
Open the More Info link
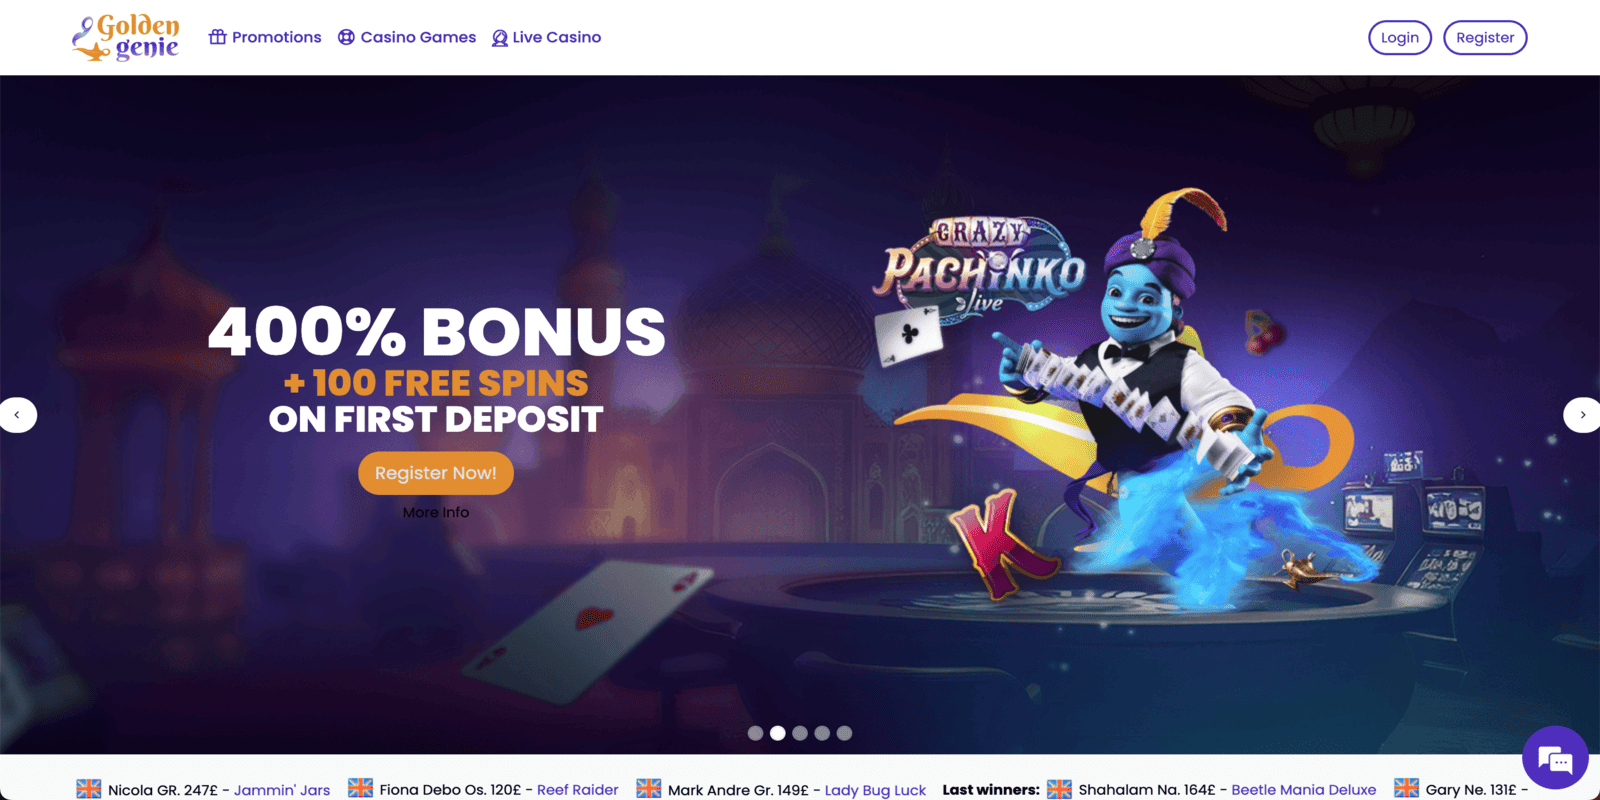click(436, 512)
